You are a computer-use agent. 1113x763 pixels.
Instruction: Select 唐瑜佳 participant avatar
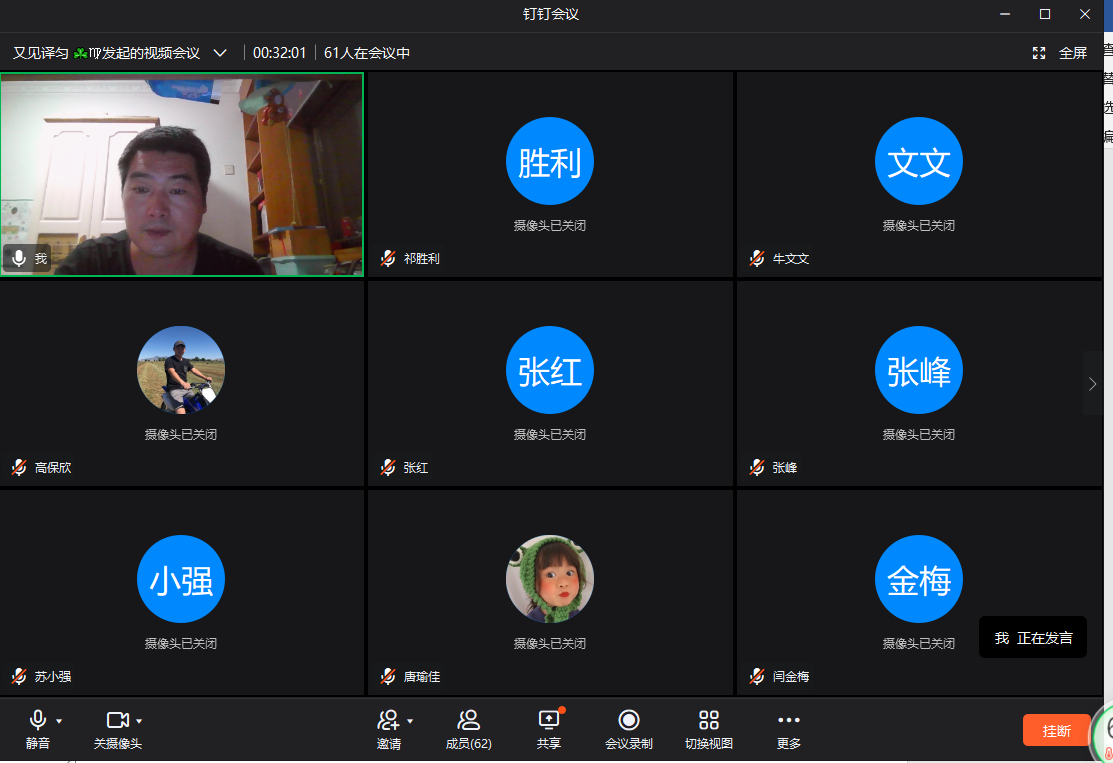(x=550, y=579)
